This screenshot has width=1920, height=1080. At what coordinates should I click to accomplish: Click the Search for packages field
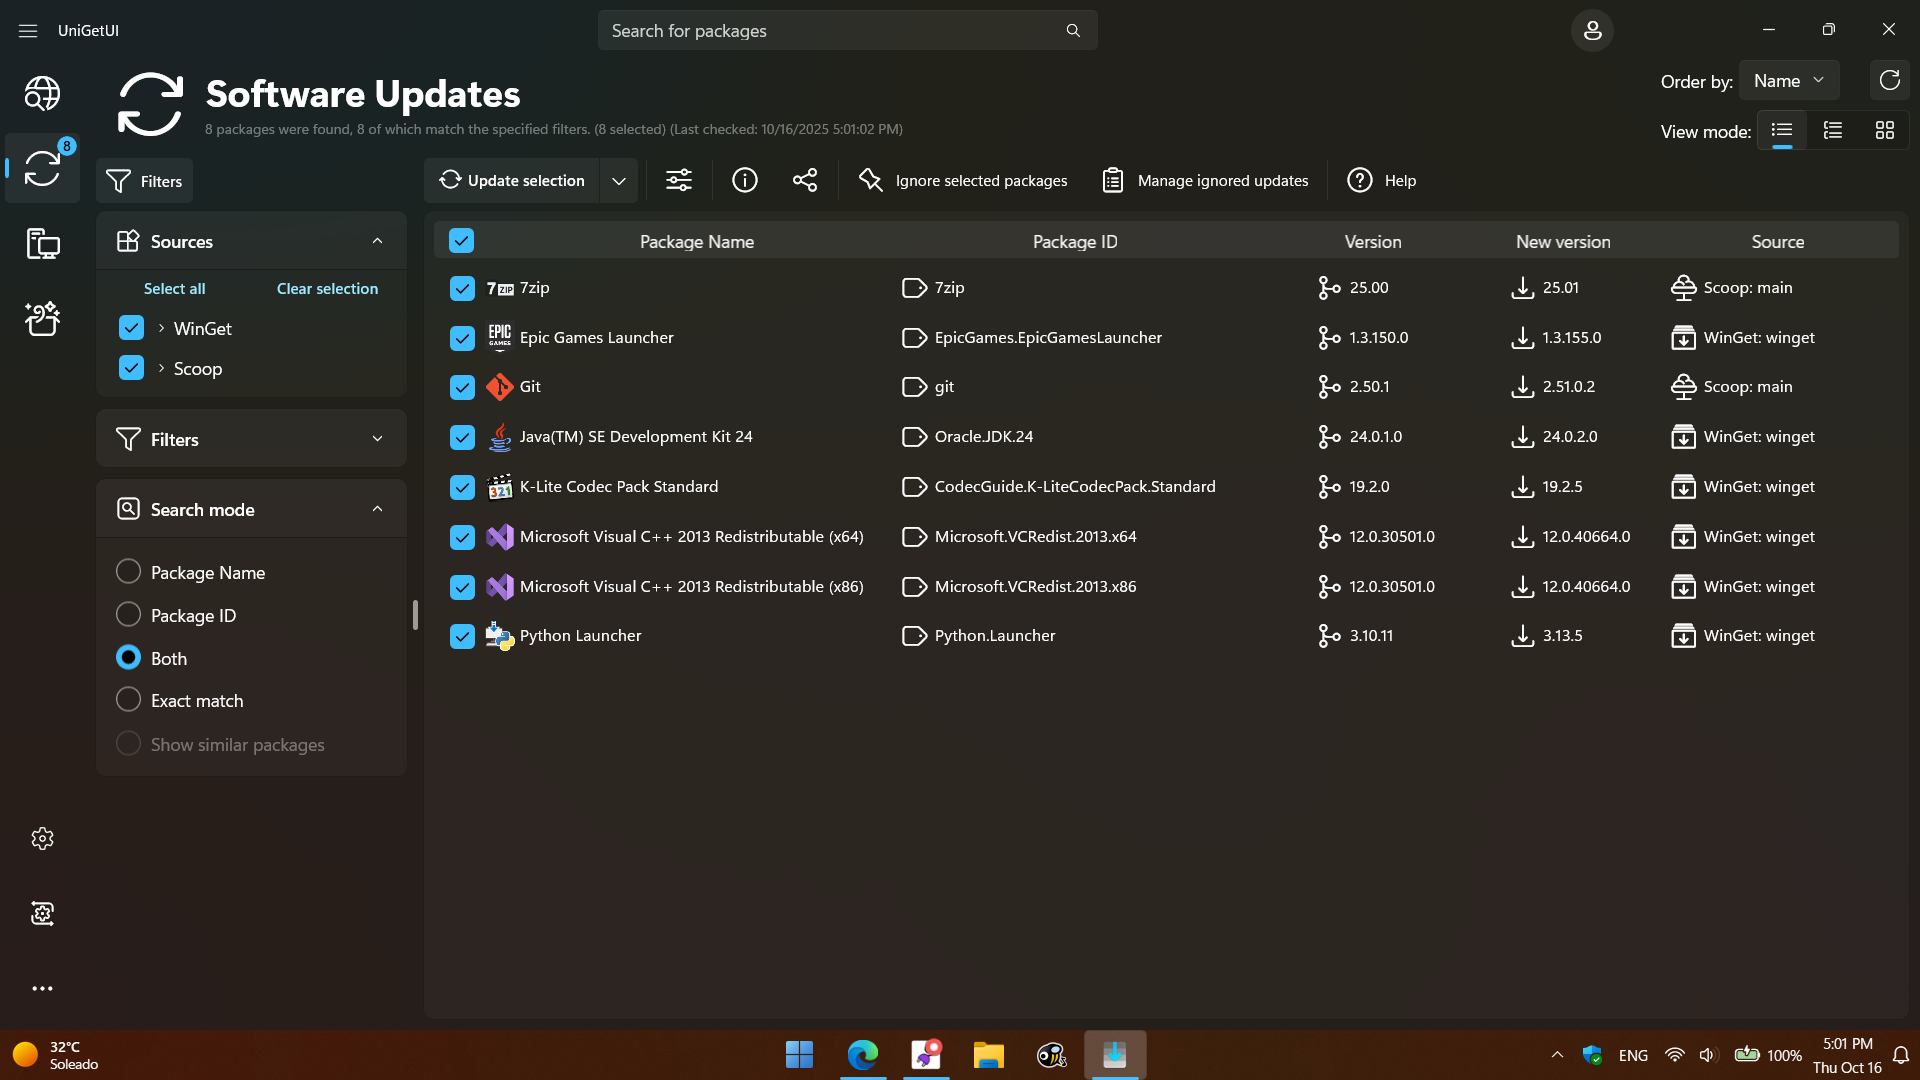(x=830, y=31)
